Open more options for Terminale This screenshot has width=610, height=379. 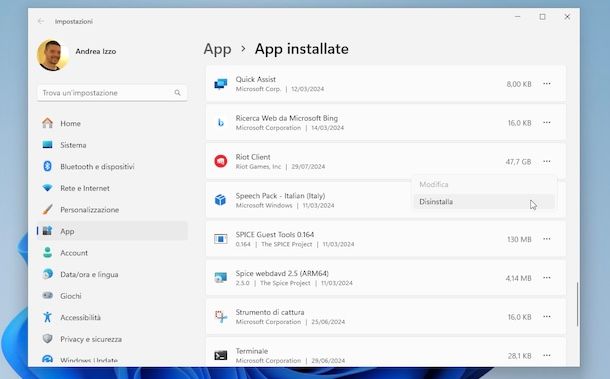pos(547,355)
